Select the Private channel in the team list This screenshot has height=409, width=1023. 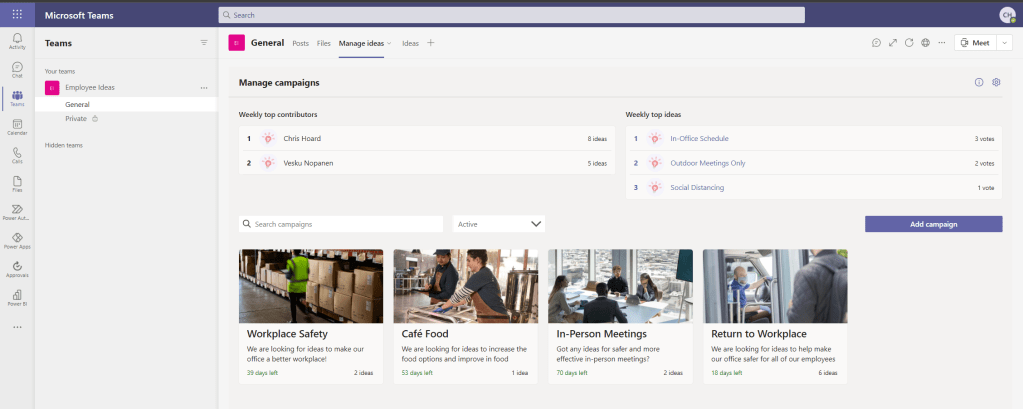(76, 118)
